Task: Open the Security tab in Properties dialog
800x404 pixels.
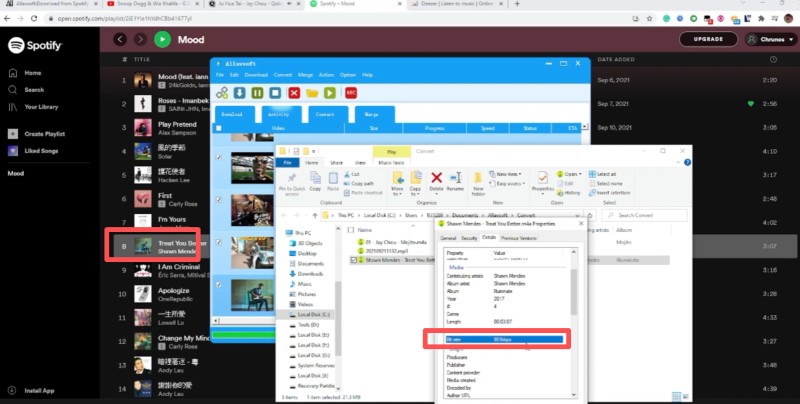Action: click(x=469, y=239)
